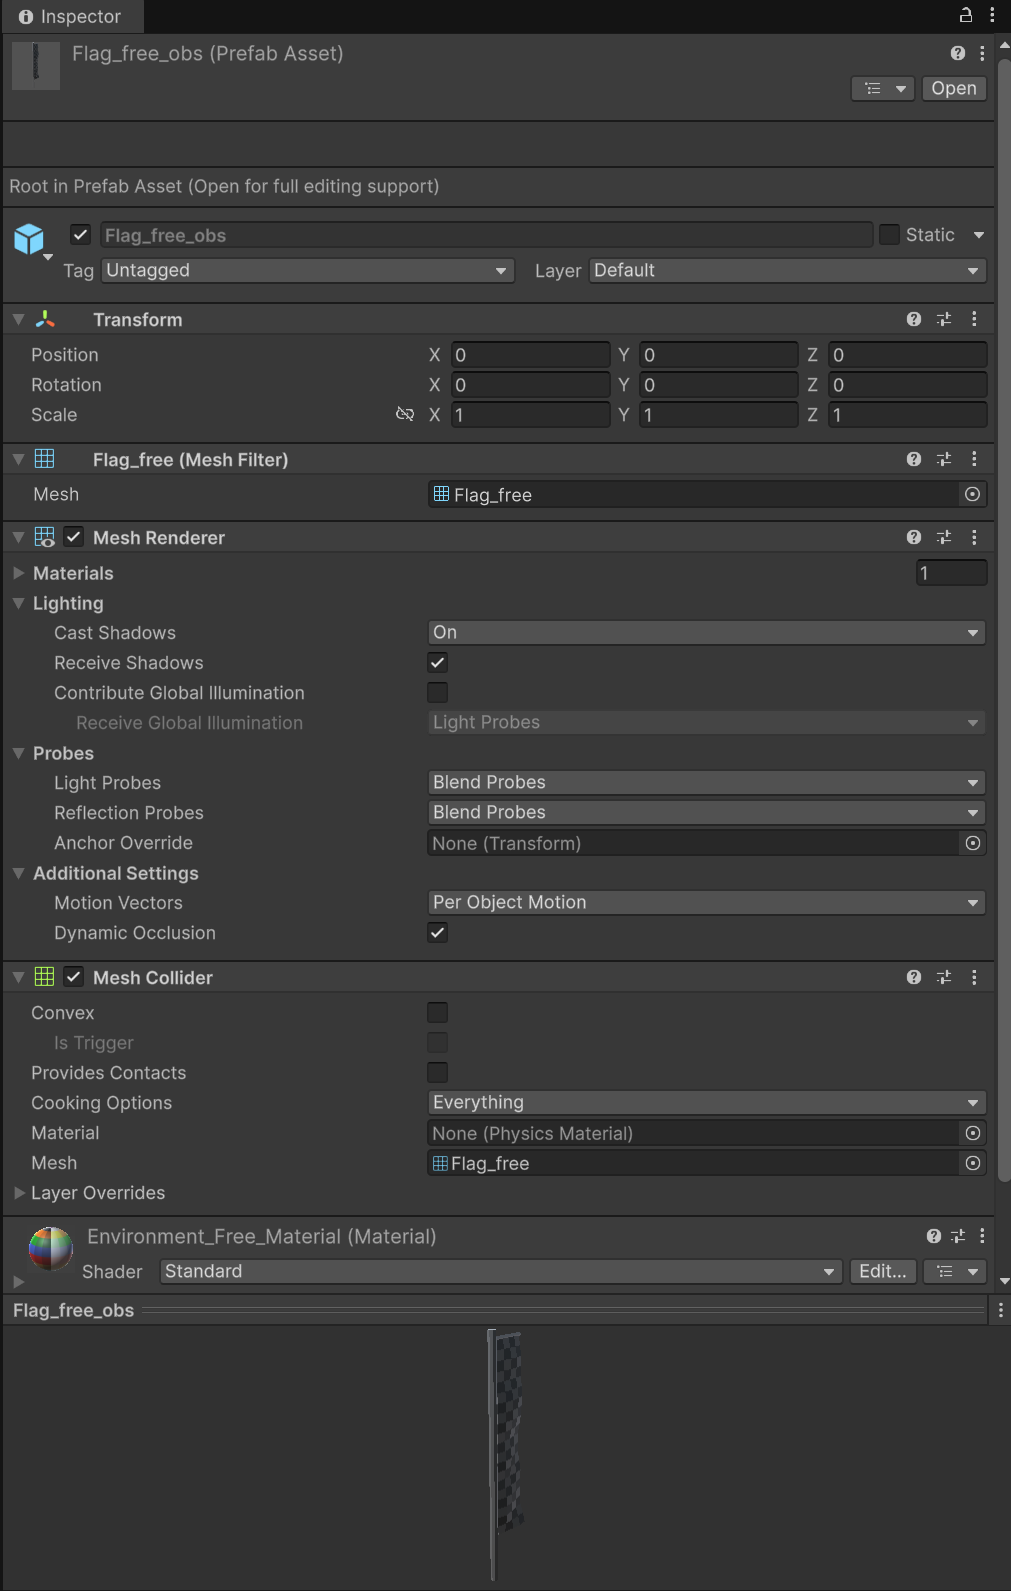This screenshot has width=1011, height=1591.
Task: Expand Layer Overrides foldout
Action: tap(19, 1193)
